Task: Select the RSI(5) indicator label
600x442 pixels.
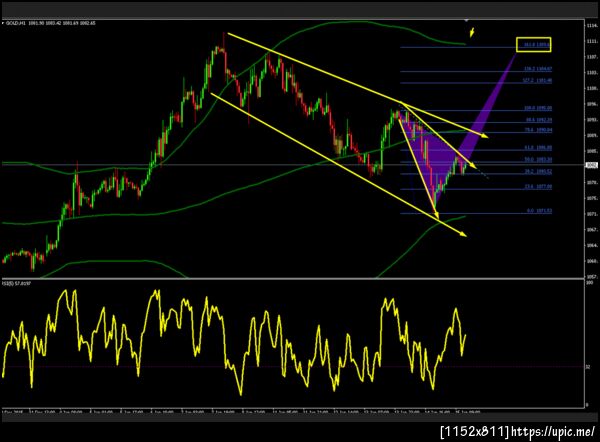Action: (x=16, y=283)
